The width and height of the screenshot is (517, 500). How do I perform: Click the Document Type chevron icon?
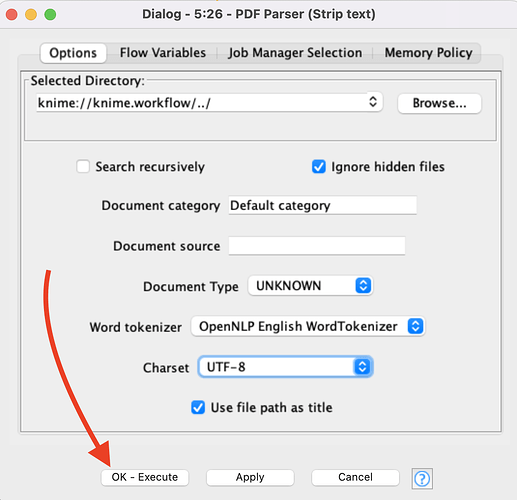tap(363, 286)
